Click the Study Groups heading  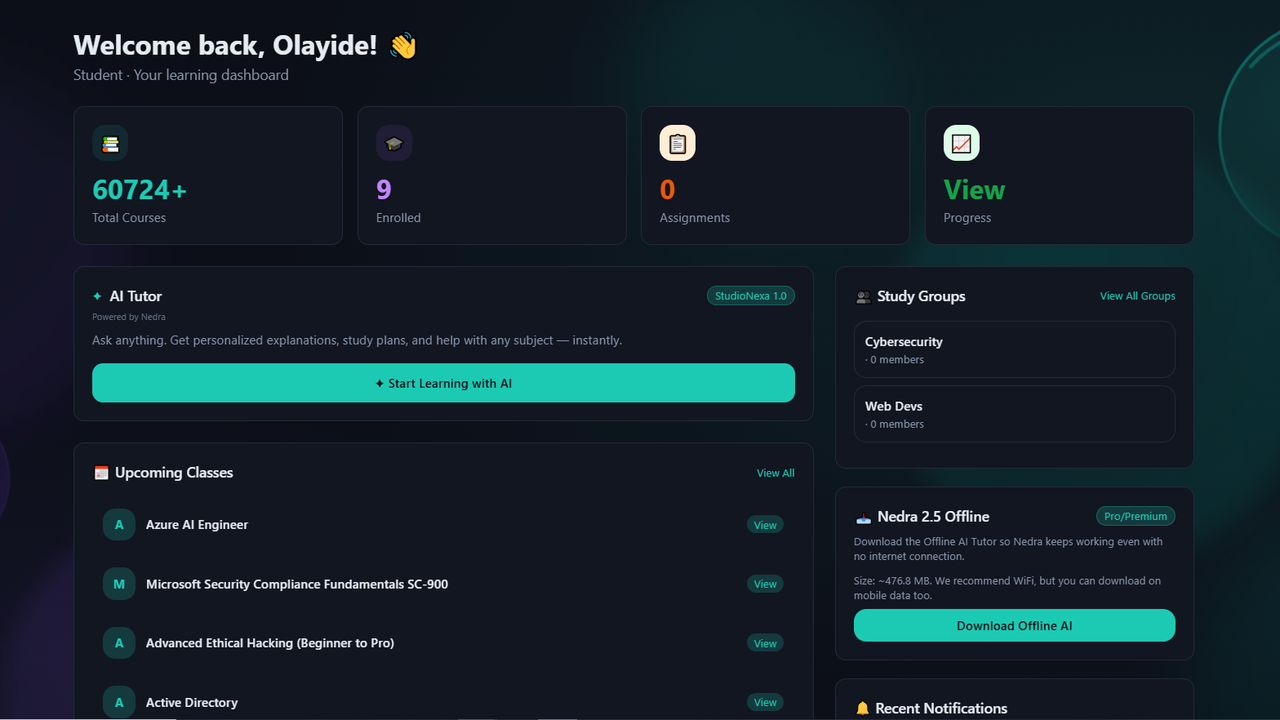point(921,296)
